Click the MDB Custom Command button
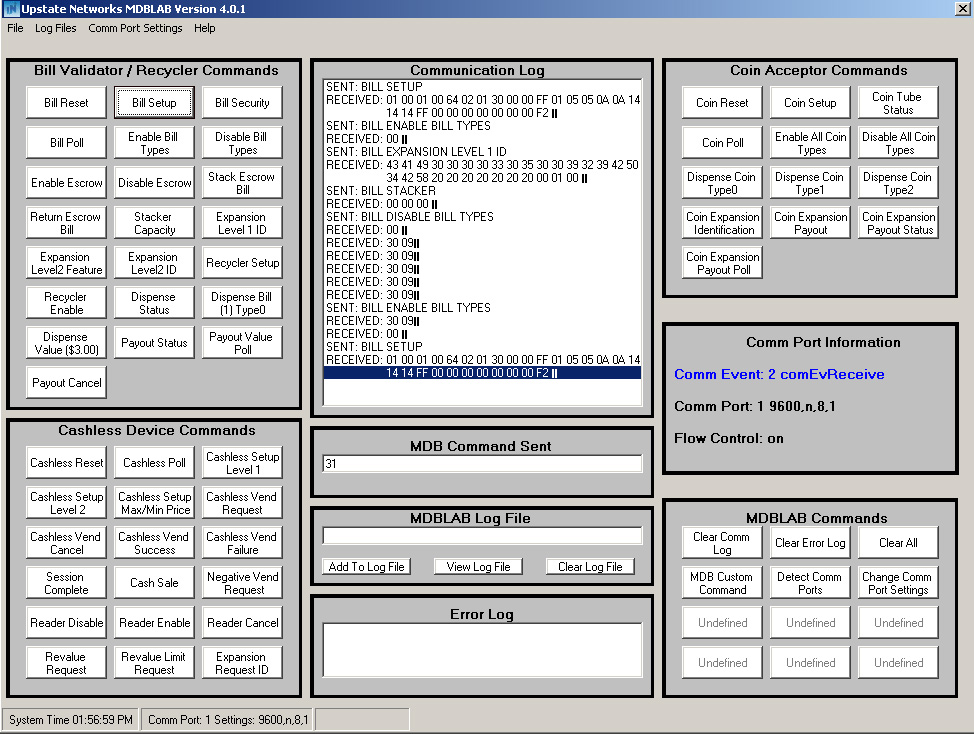 (x=722, y=583)
